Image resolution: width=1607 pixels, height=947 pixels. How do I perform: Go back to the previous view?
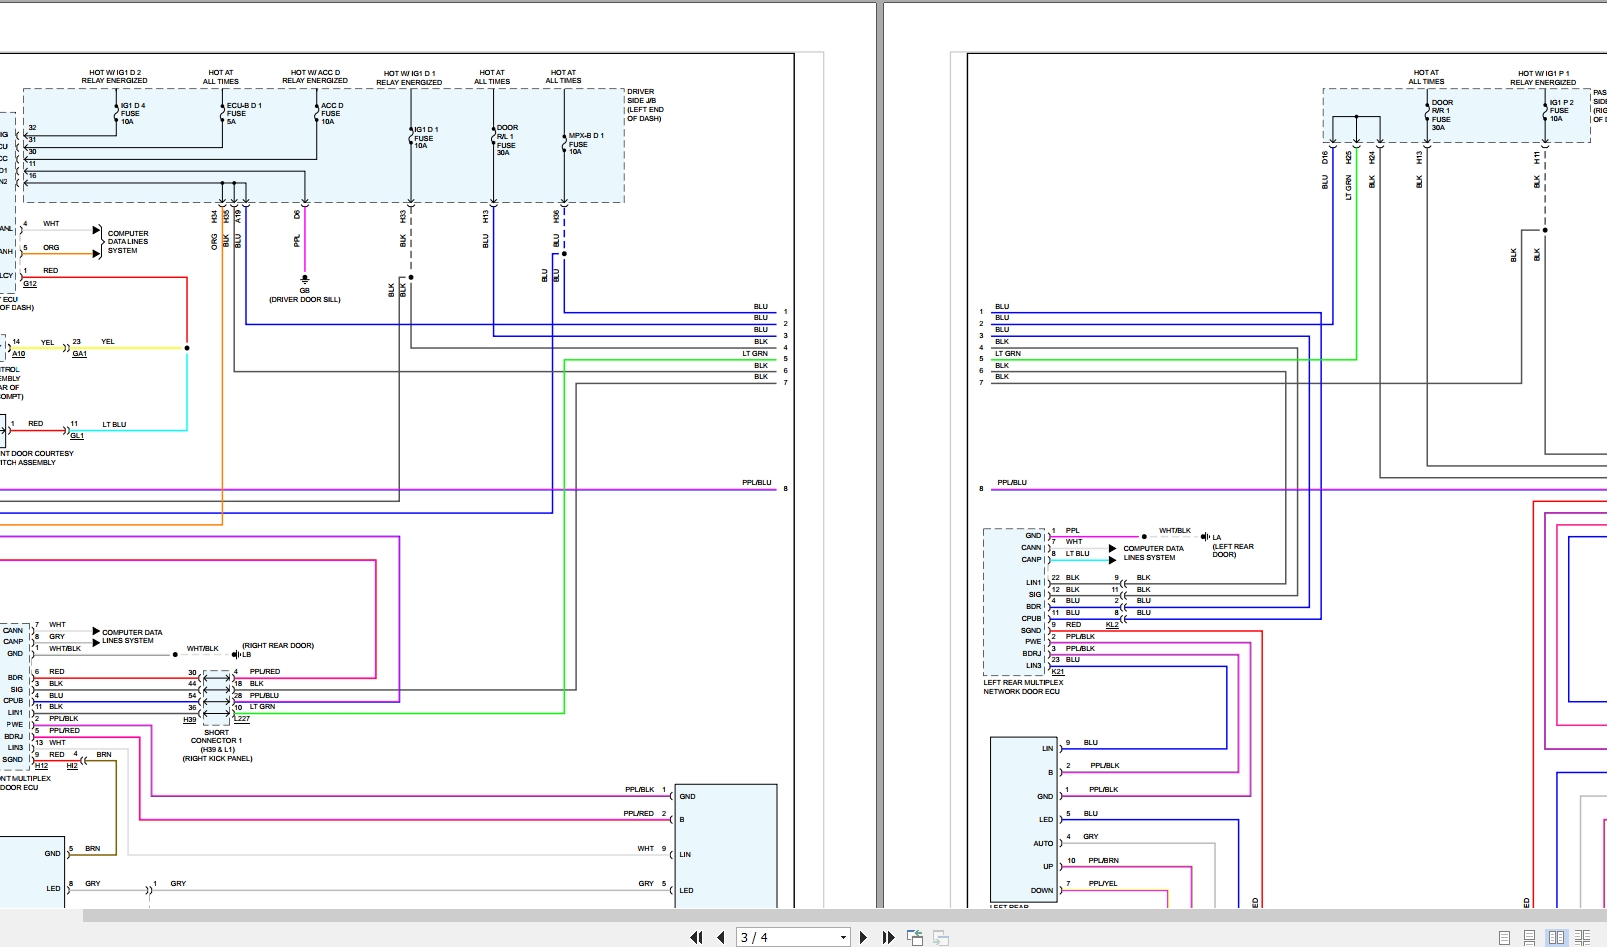coord(913,937)
